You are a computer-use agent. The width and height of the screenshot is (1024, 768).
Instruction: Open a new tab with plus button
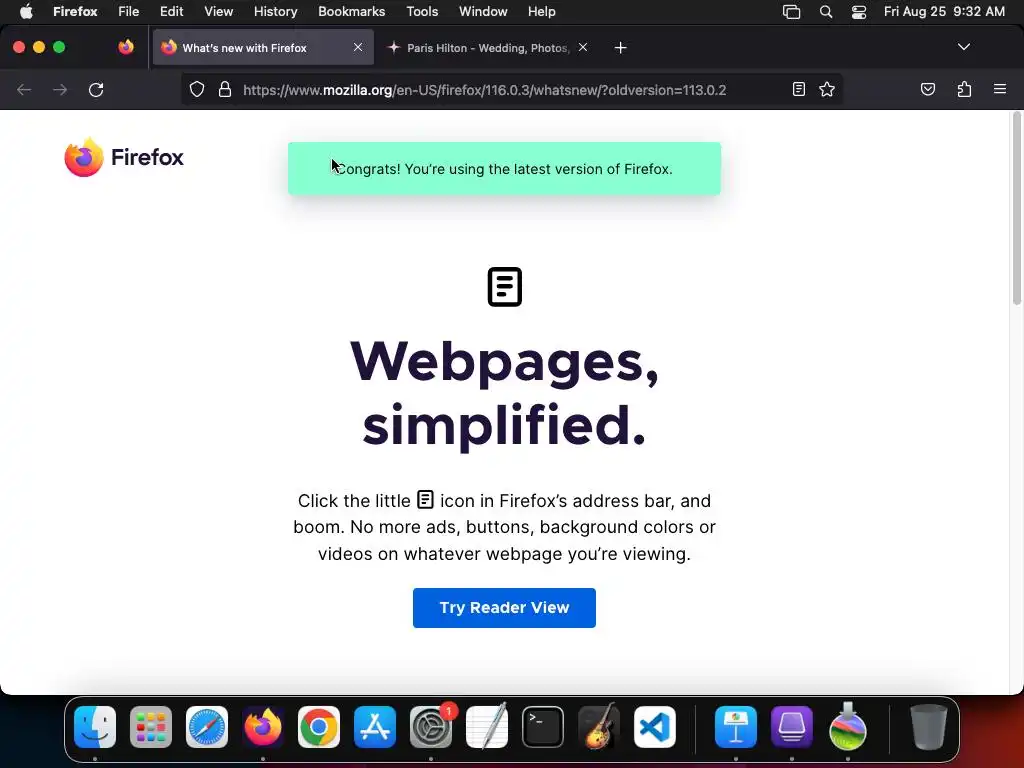pos(620,48)
